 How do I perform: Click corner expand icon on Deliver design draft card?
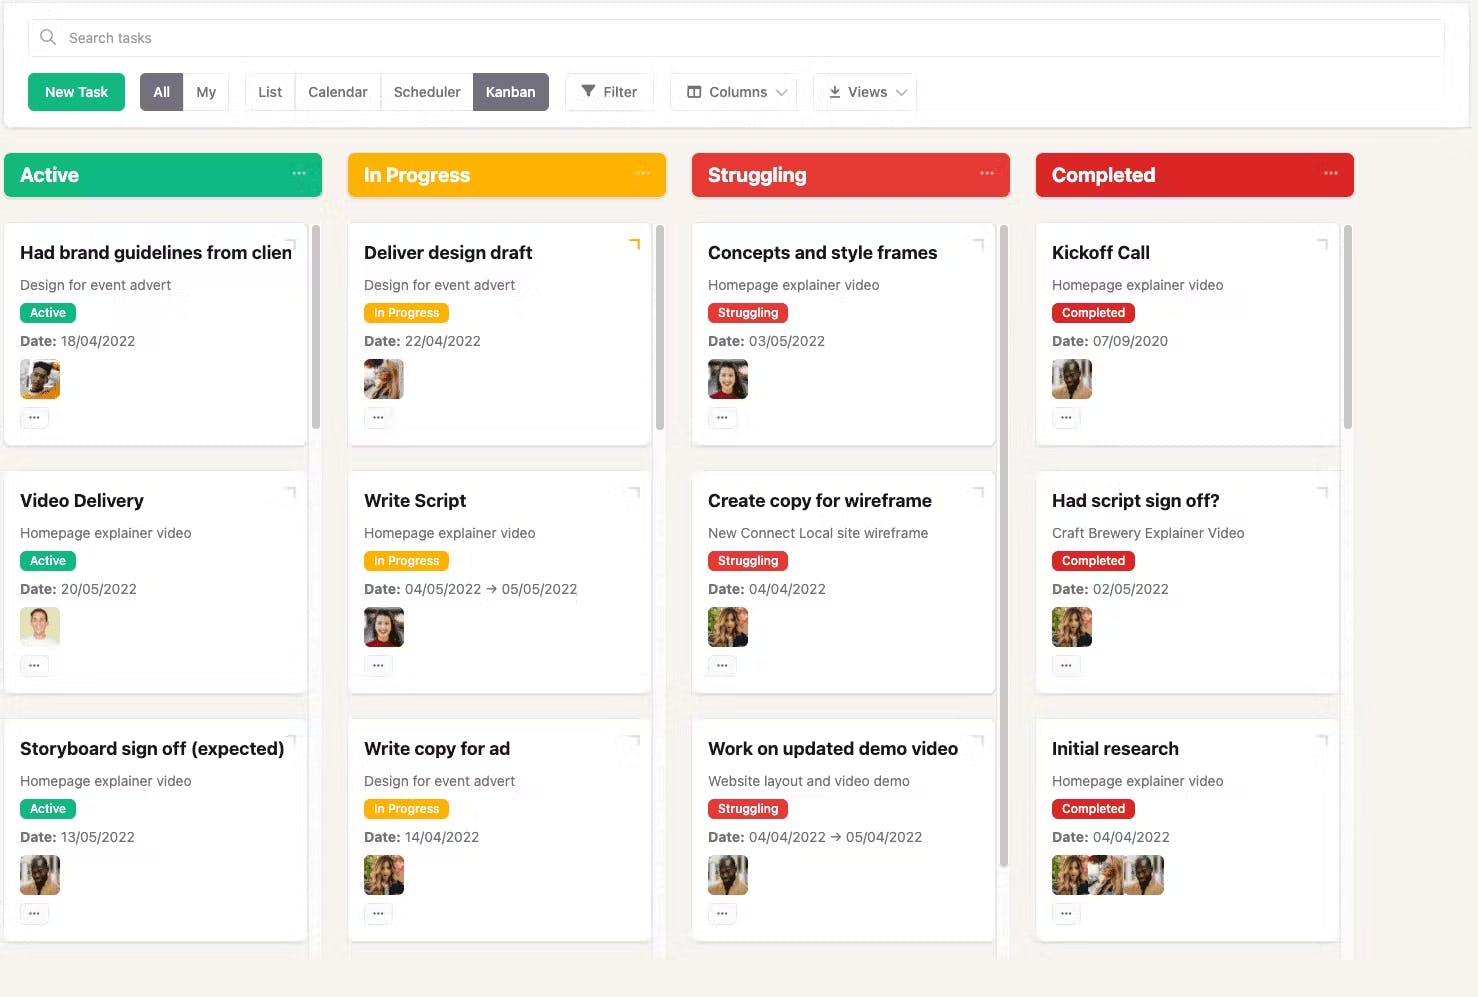point(634,244)
